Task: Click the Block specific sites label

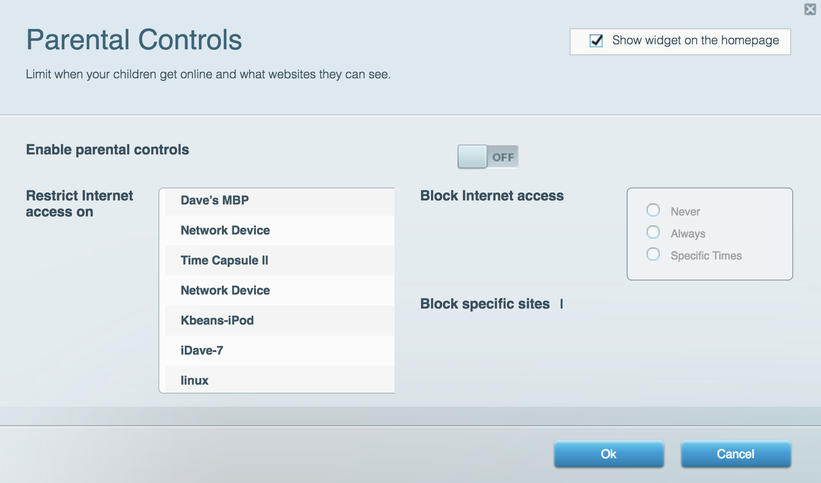Action: tap(485, 304)
